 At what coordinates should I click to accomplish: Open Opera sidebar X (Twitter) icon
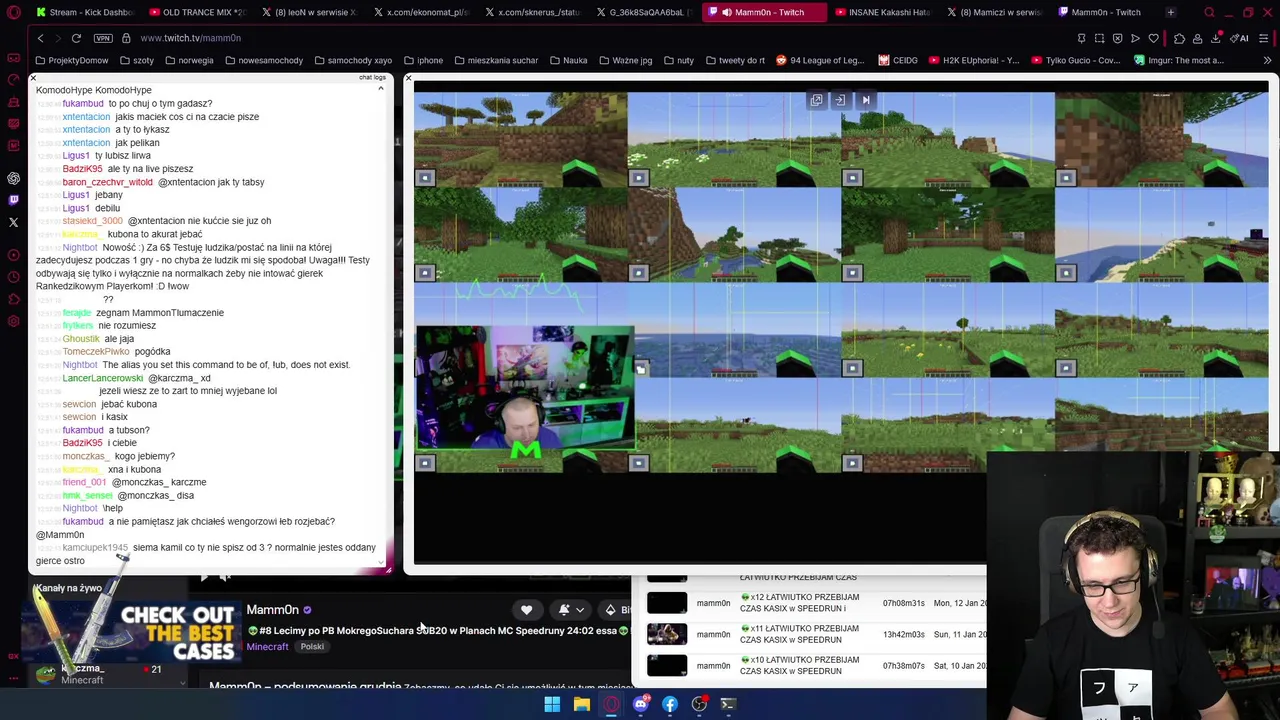click(13, 222)
